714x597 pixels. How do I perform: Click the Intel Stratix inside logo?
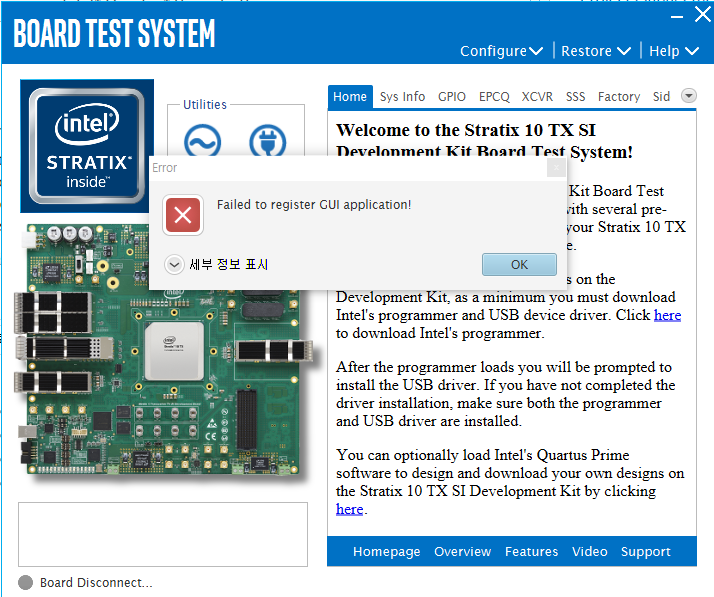(x=87, y=146)
